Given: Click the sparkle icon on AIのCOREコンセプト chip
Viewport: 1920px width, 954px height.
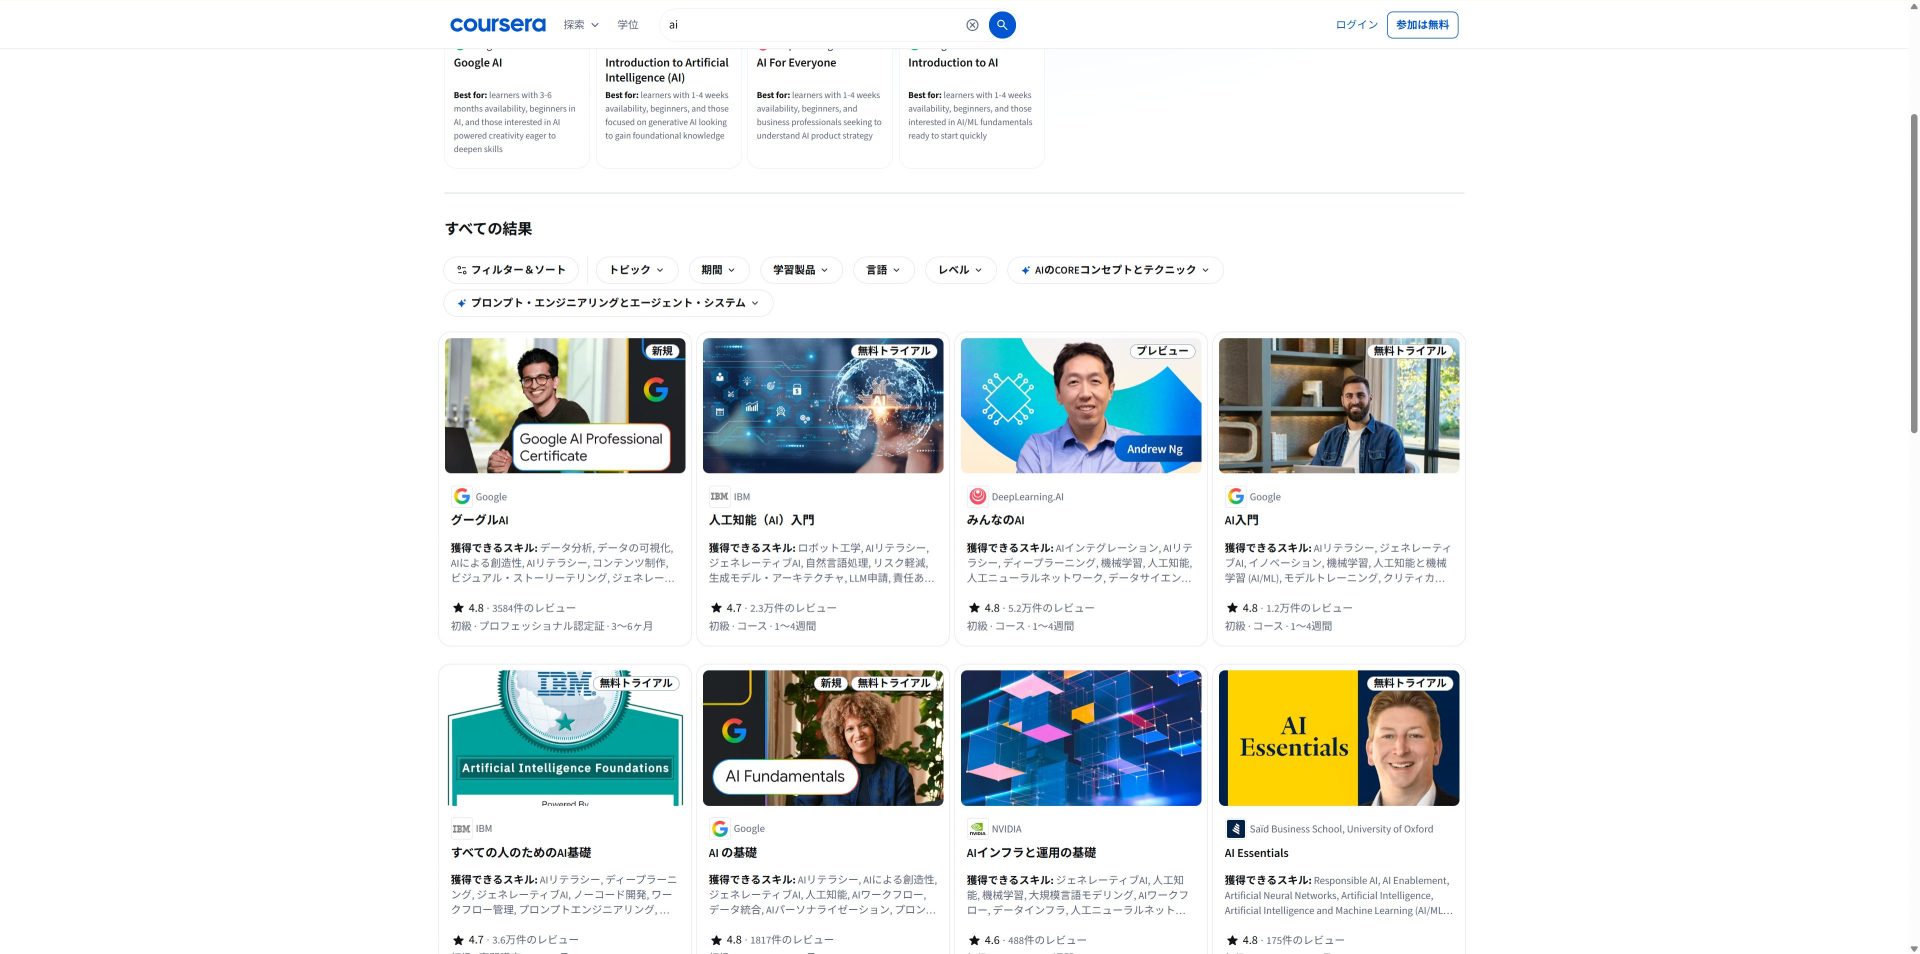Looking at the screenshot, I should 1025,270.
